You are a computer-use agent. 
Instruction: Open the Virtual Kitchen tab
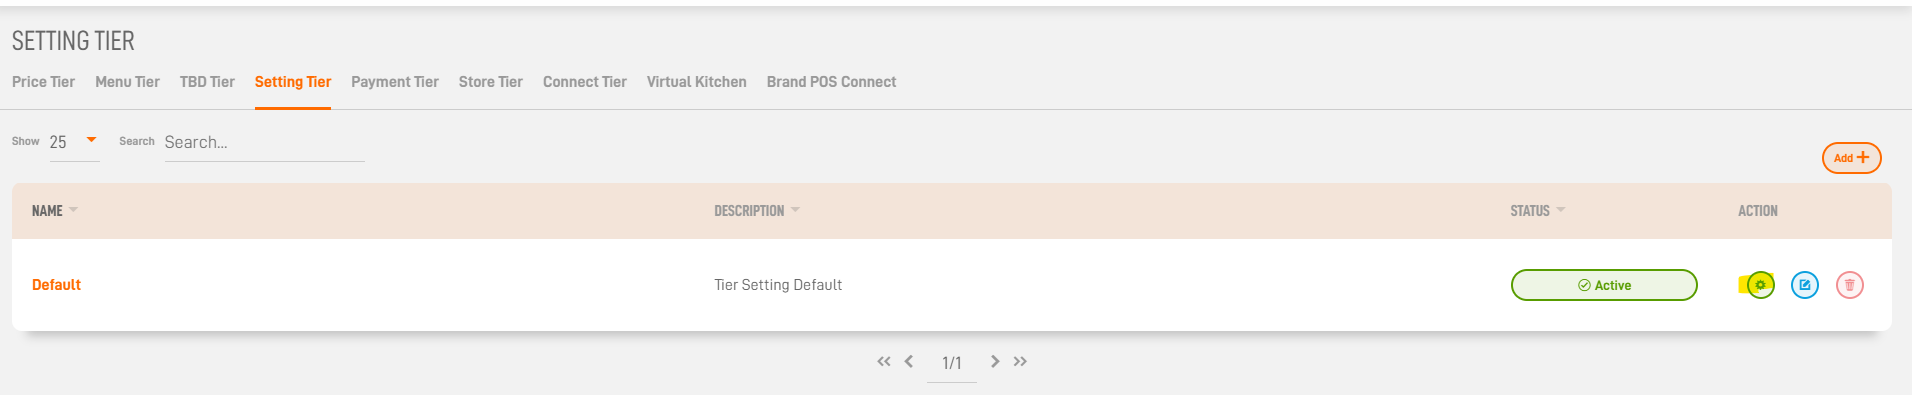697,82
